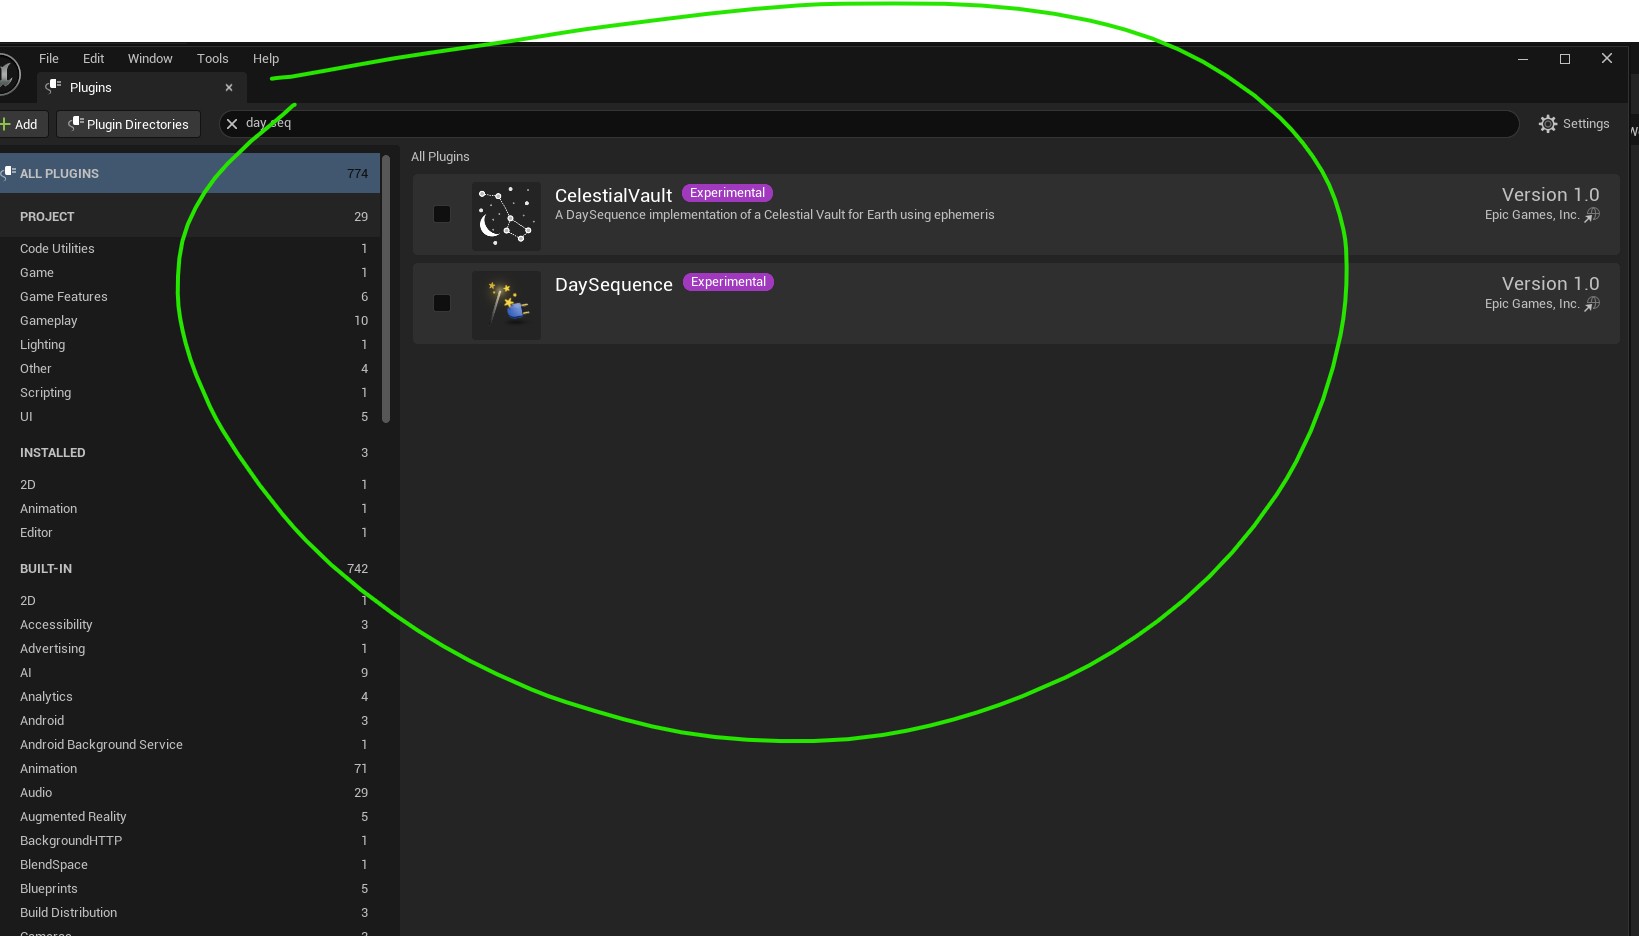
Task: Clear the plugin search text with X icon
Action: pos(232,124)
